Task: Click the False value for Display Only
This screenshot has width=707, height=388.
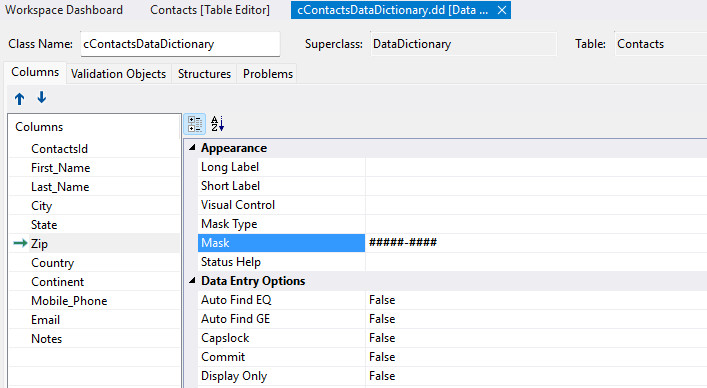Action: [536, 375]
